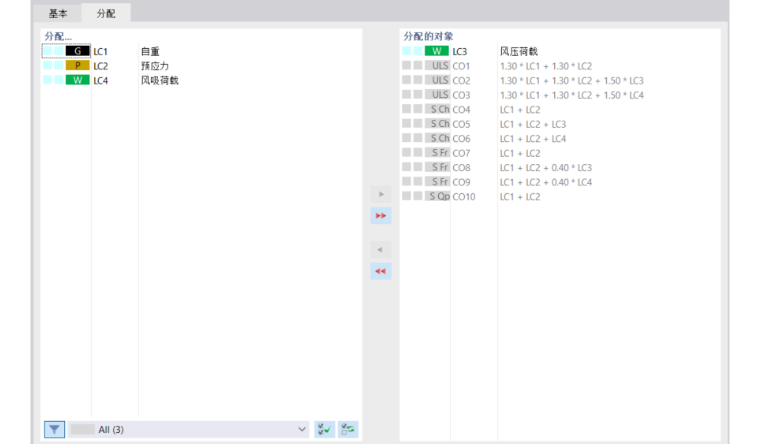Click CO5 formula LC1 + LC2 + LC3
This screenshot has width=760, height=444.
pyautogui.click(x=533, y=124)
